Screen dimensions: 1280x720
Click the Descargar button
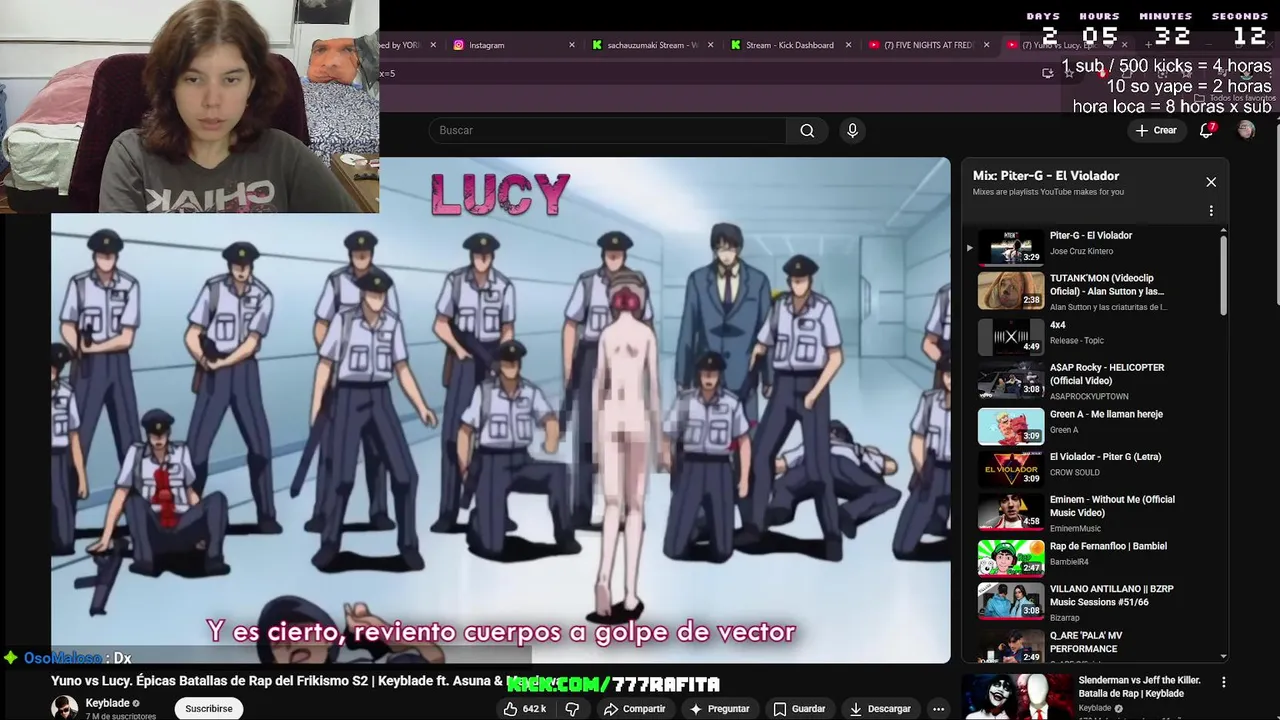[880, 709]
